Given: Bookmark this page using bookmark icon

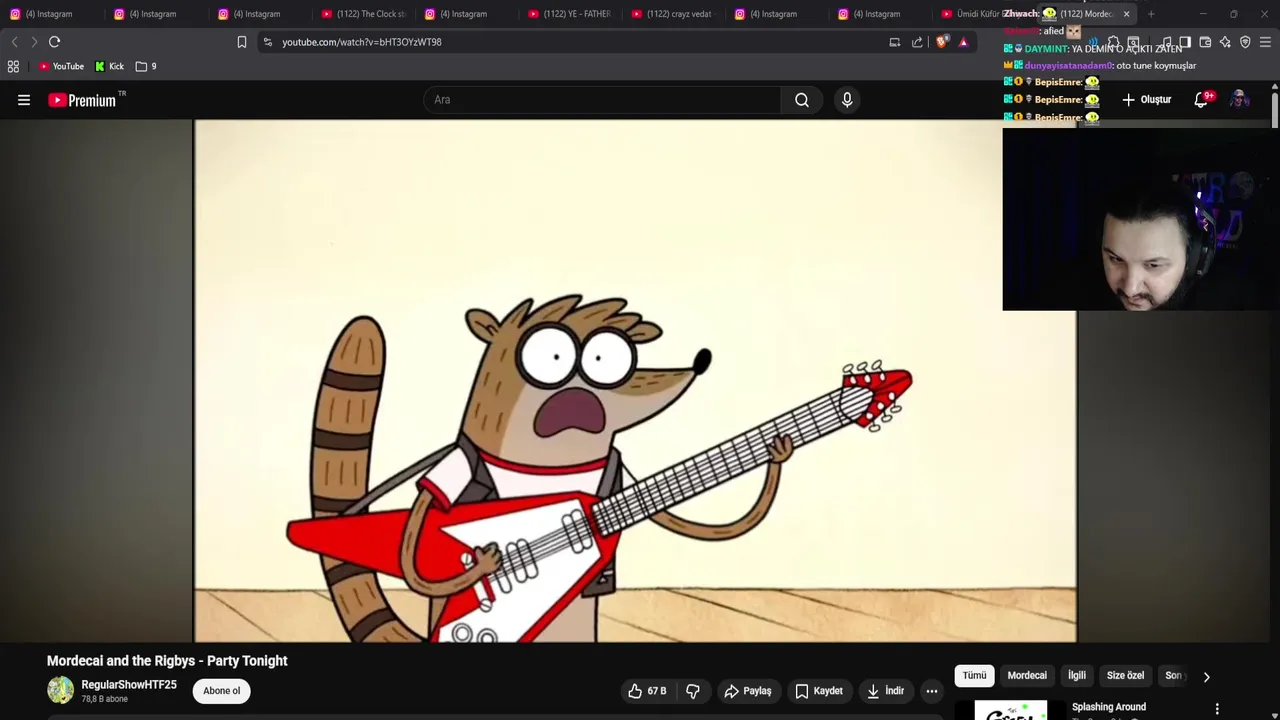Looking at the screenshot, I should pyautogui.click(x=242, y=42).
